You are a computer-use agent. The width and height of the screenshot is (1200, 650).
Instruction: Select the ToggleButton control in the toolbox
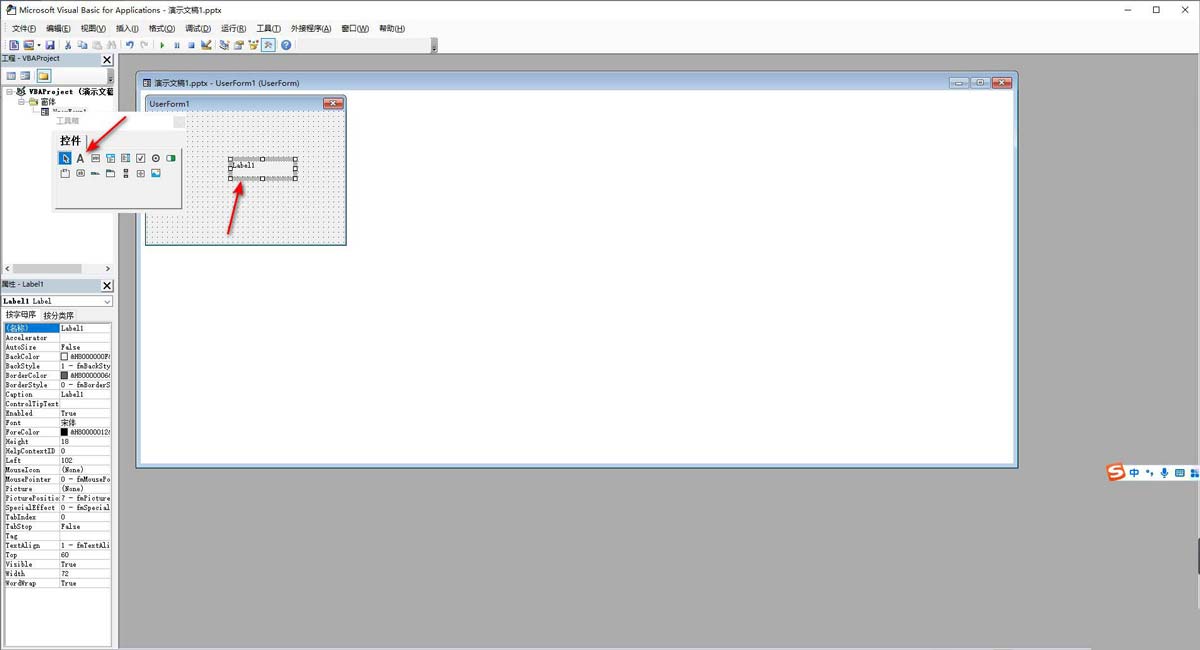pos(171,158)
